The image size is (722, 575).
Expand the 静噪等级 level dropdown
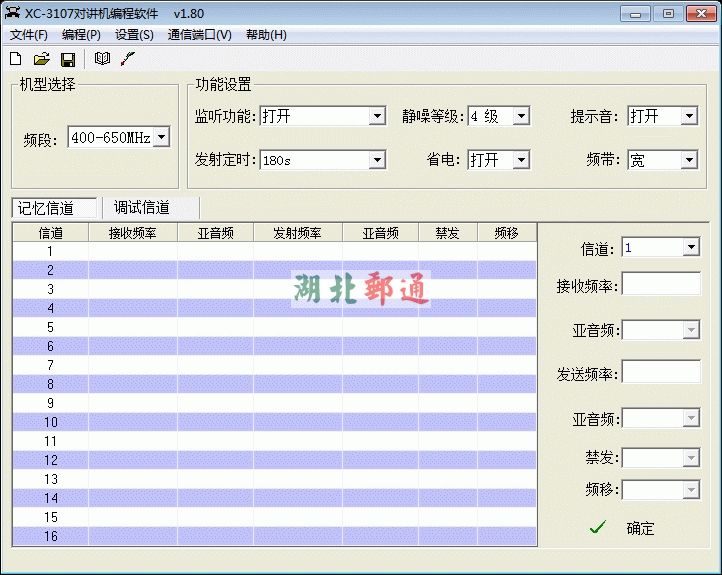tap(520, 116)
